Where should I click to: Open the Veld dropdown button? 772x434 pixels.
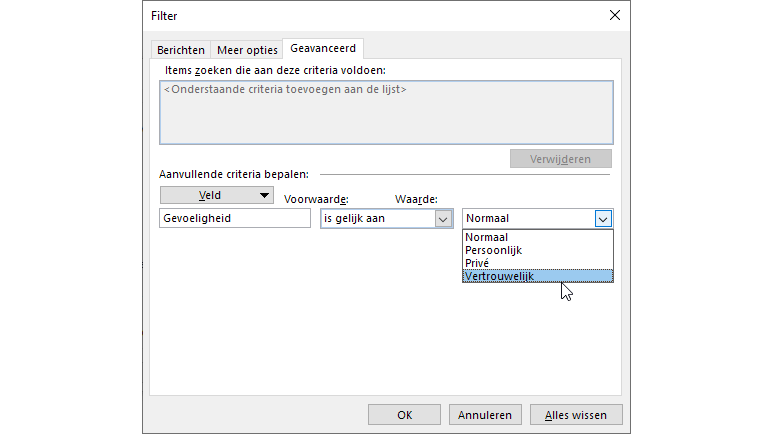click(217, 195)
